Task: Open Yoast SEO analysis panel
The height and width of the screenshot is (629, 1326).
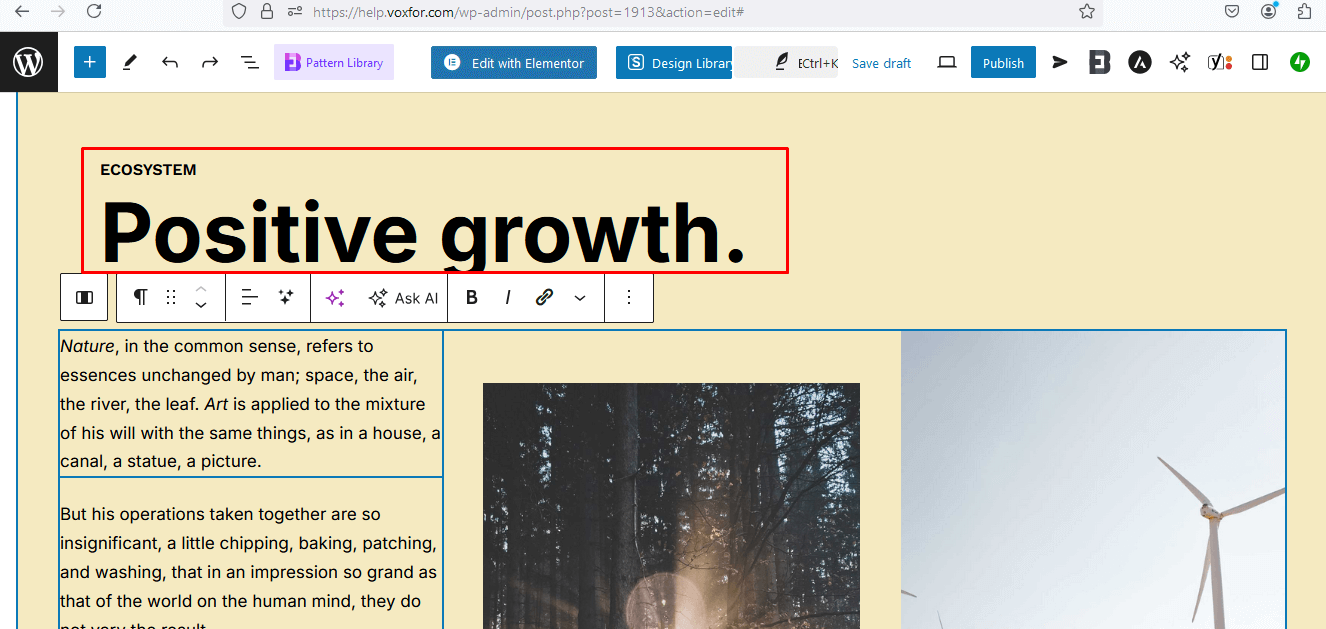Action: pyautogui.click(x=1219, y=61)
